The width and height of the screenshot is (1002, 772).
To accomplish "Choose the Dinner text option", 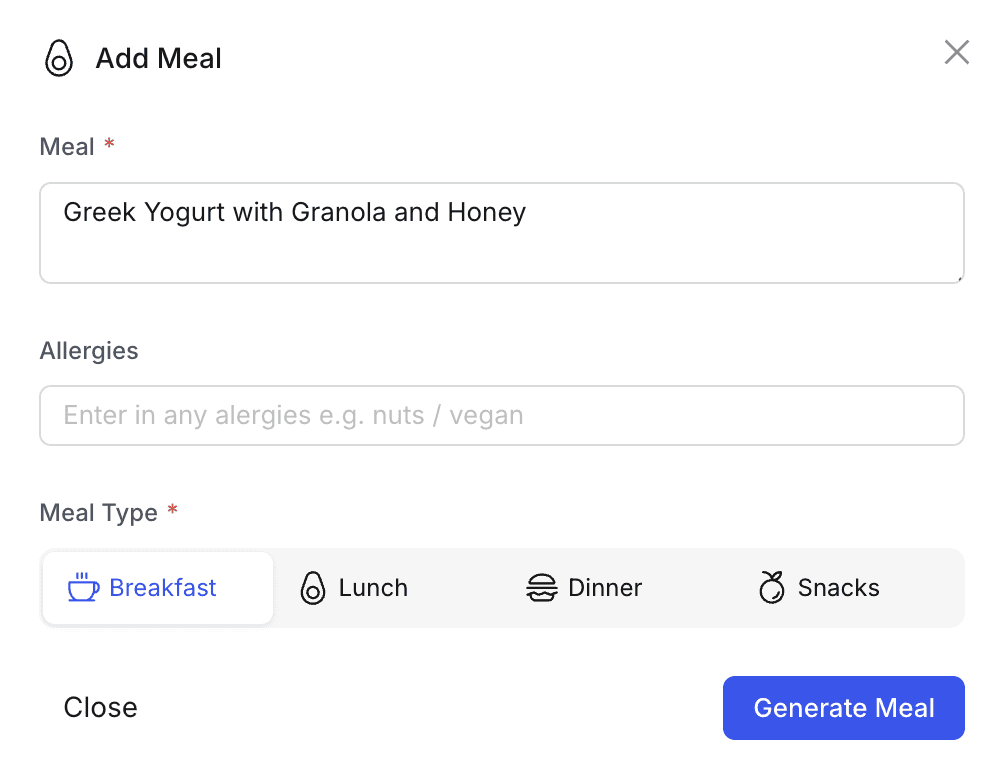I will pos(605,588).
